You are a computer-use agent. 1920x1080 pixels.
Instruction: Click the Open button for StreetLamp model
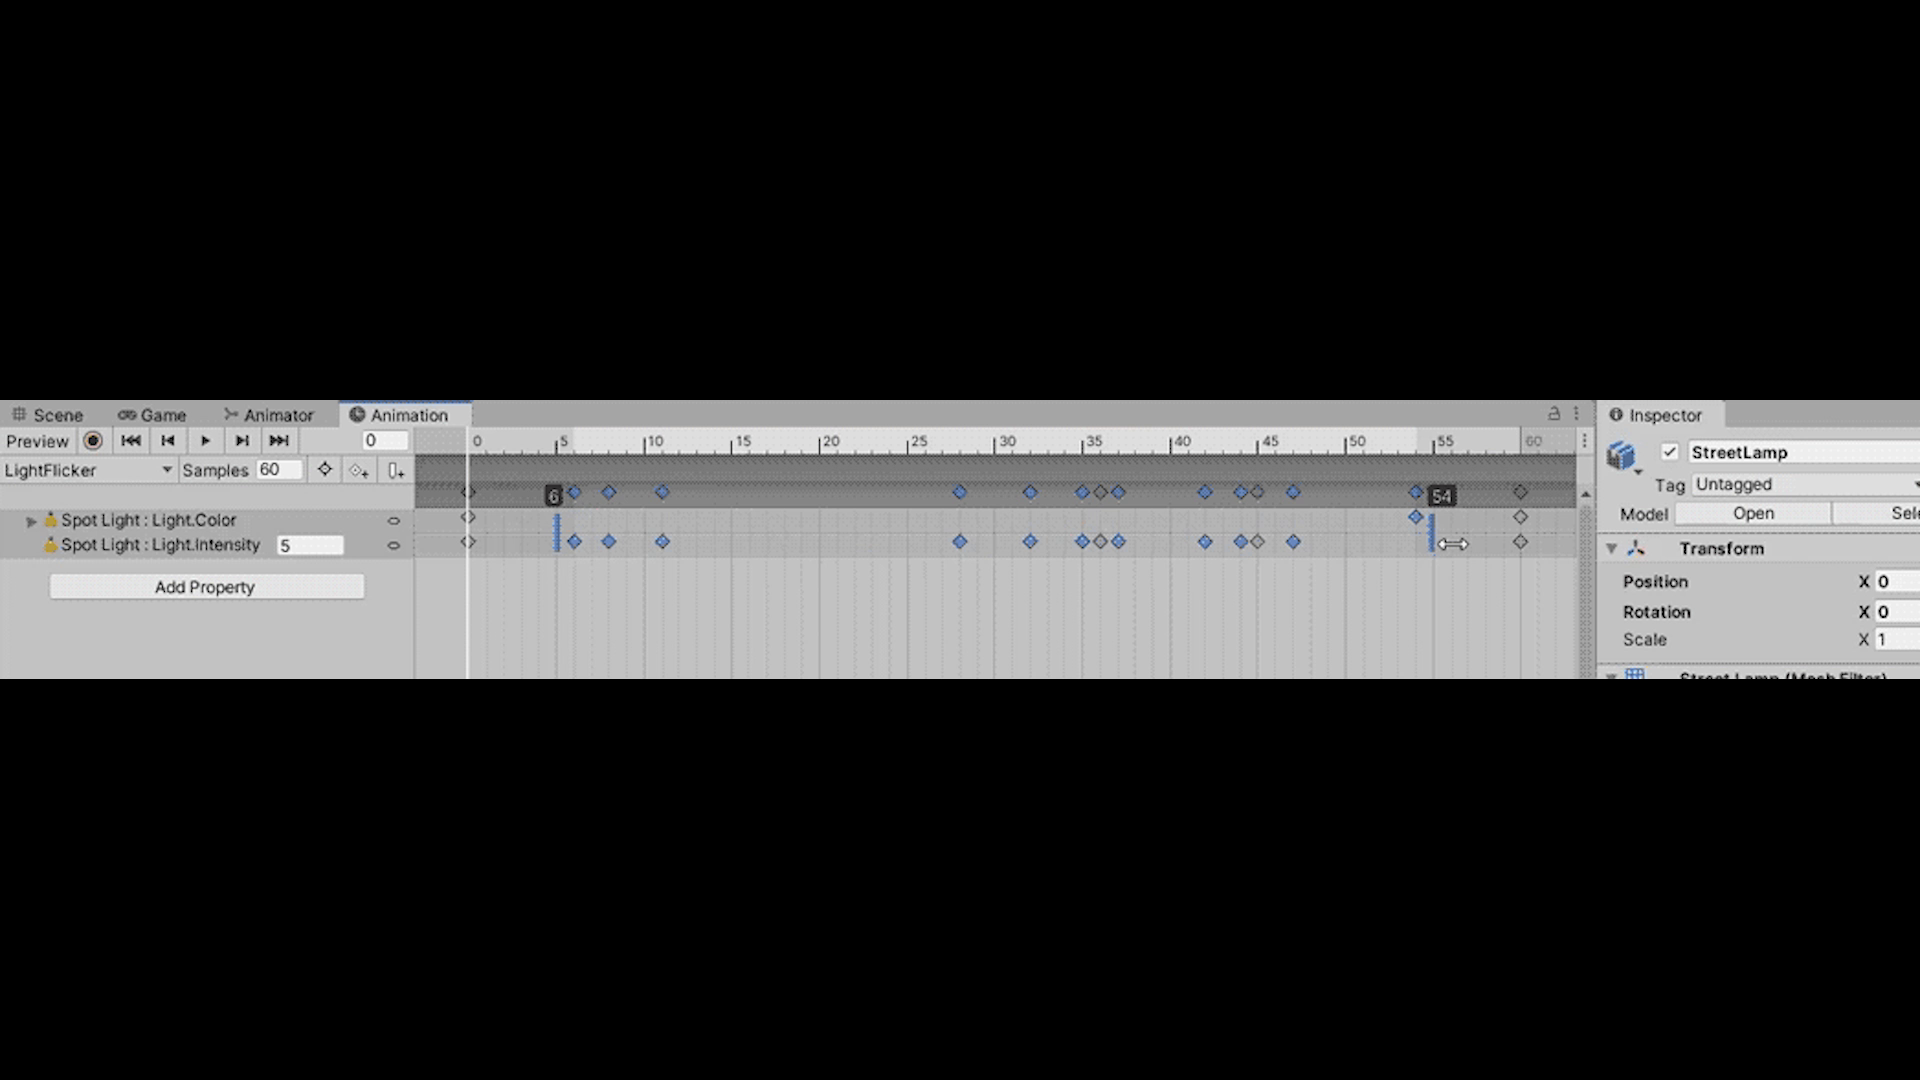(x=1753, y=513)
